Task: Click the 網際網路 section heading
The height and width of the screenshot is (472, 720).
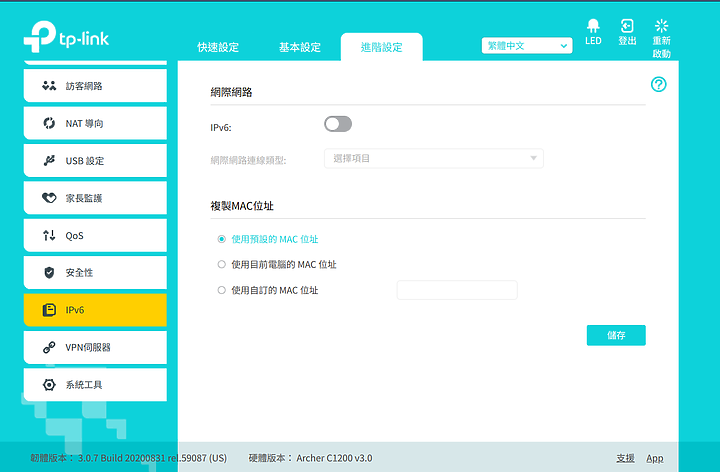Action: [x=231, y=92]
